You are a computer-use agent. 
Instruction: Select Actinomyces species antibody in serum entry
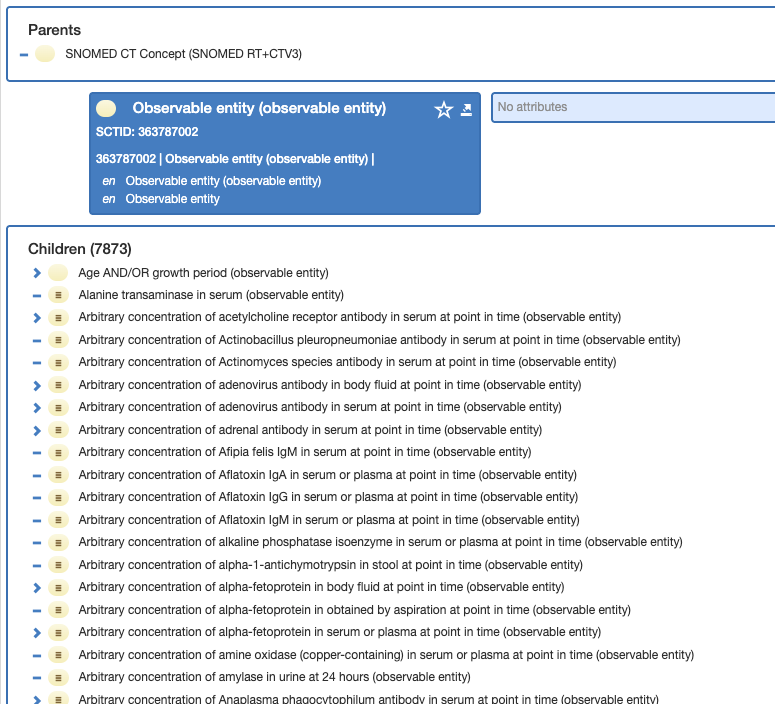coord(347,362)
